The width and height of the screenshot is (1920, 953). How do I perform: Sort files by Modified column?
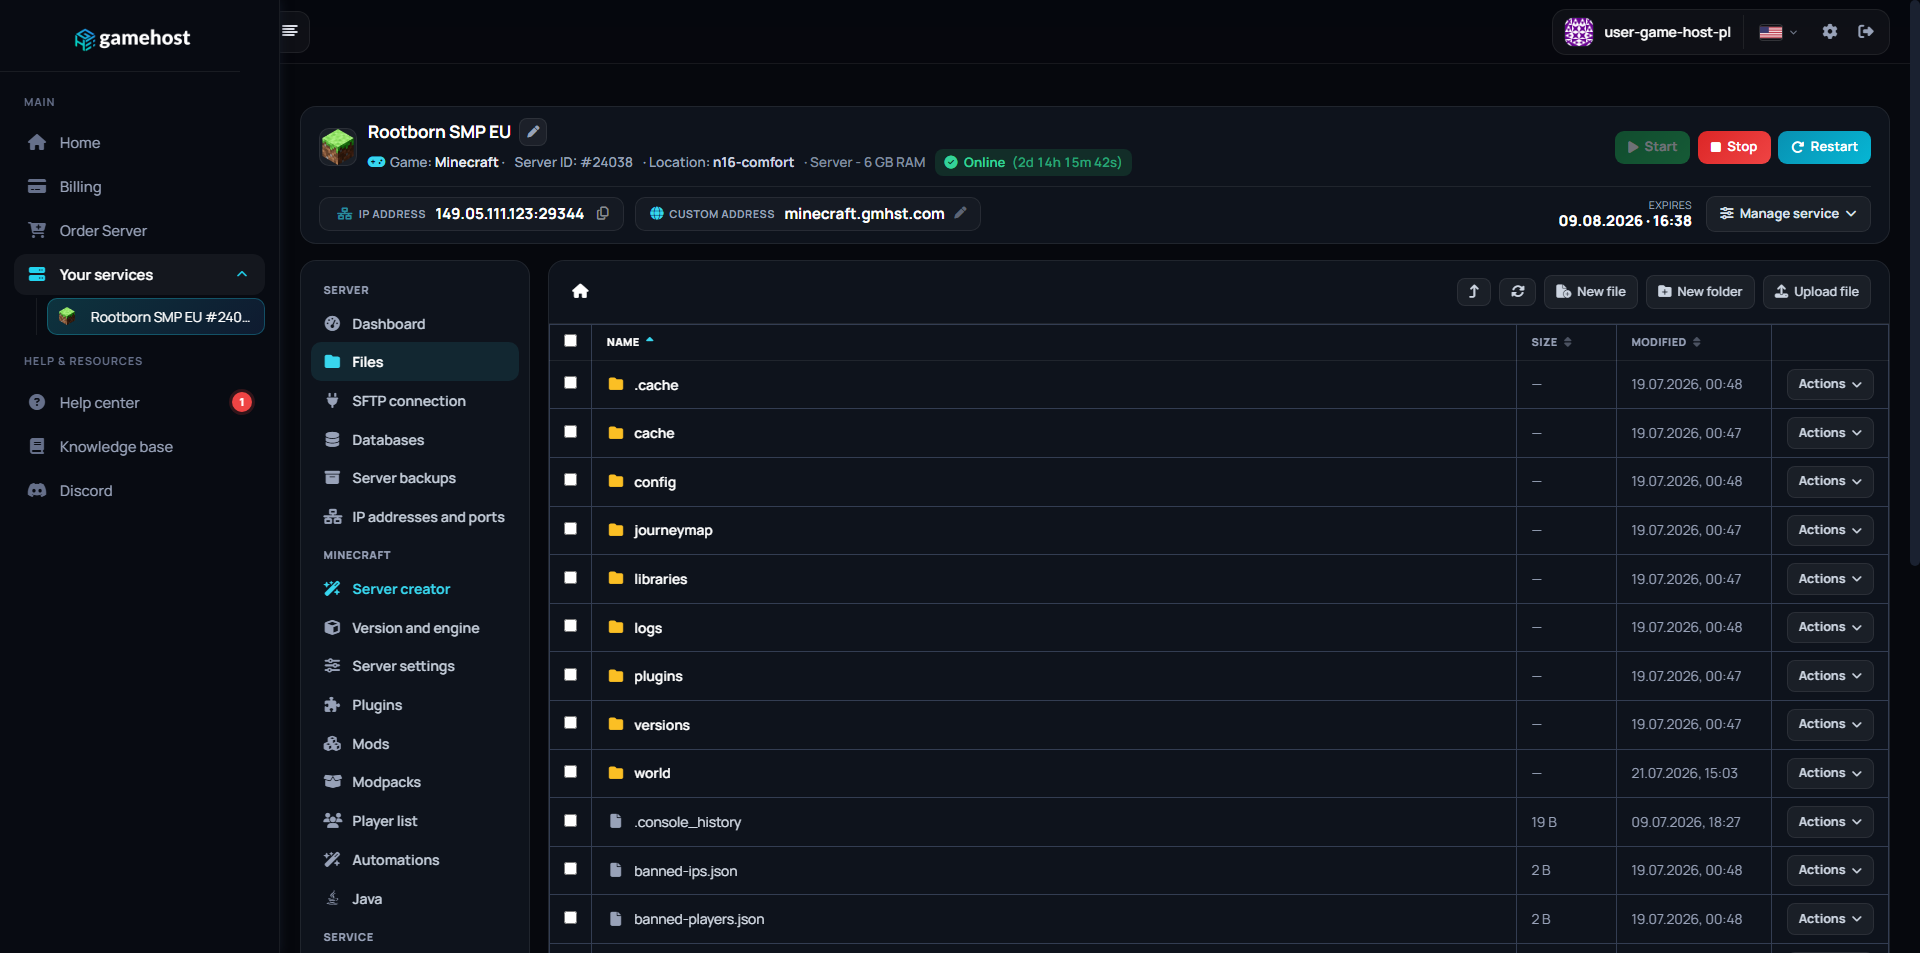(x=1666, y=342)
